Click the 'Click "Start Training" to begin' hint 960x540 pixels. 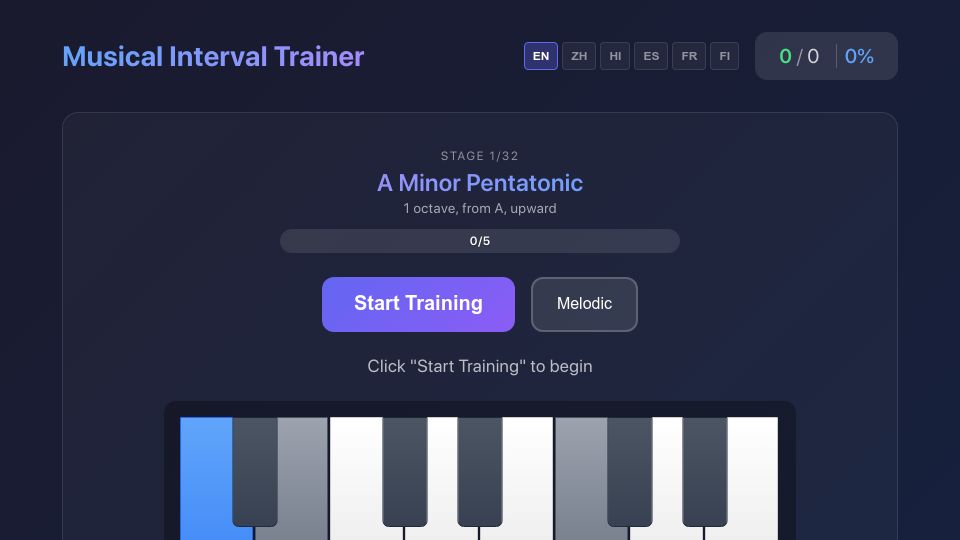479,366
